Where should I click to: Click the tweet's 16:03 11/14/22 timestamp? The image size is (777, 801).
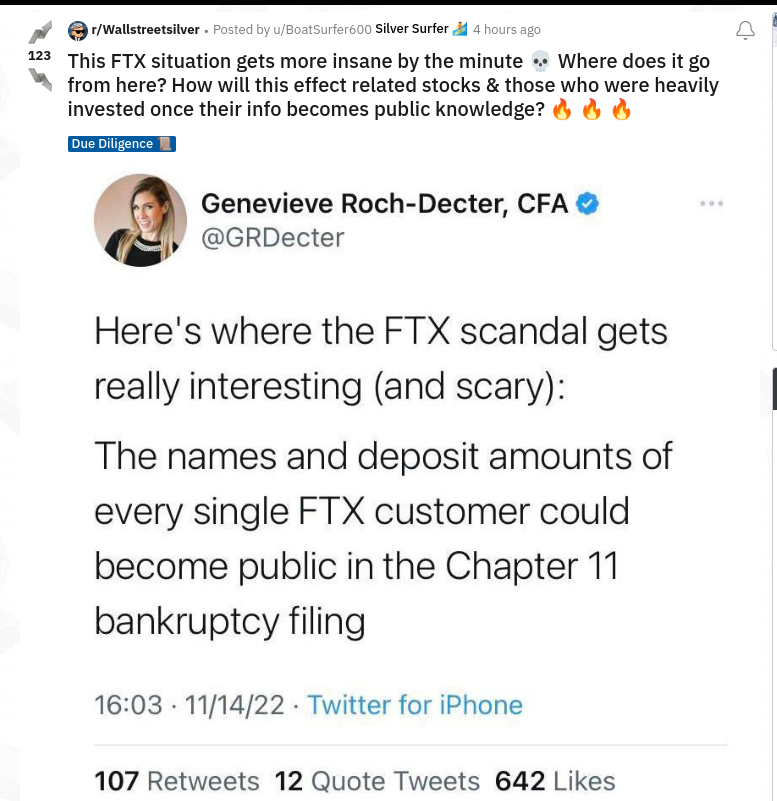click(x=188, y=704)
